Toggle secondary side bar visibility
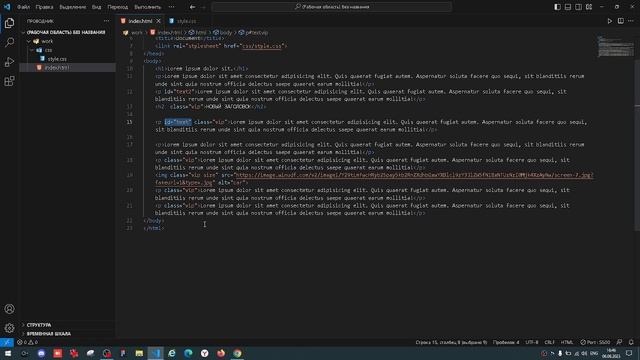The width and height of the screenshot is (640, 360). pyautogui.click(x=578, y=7)
